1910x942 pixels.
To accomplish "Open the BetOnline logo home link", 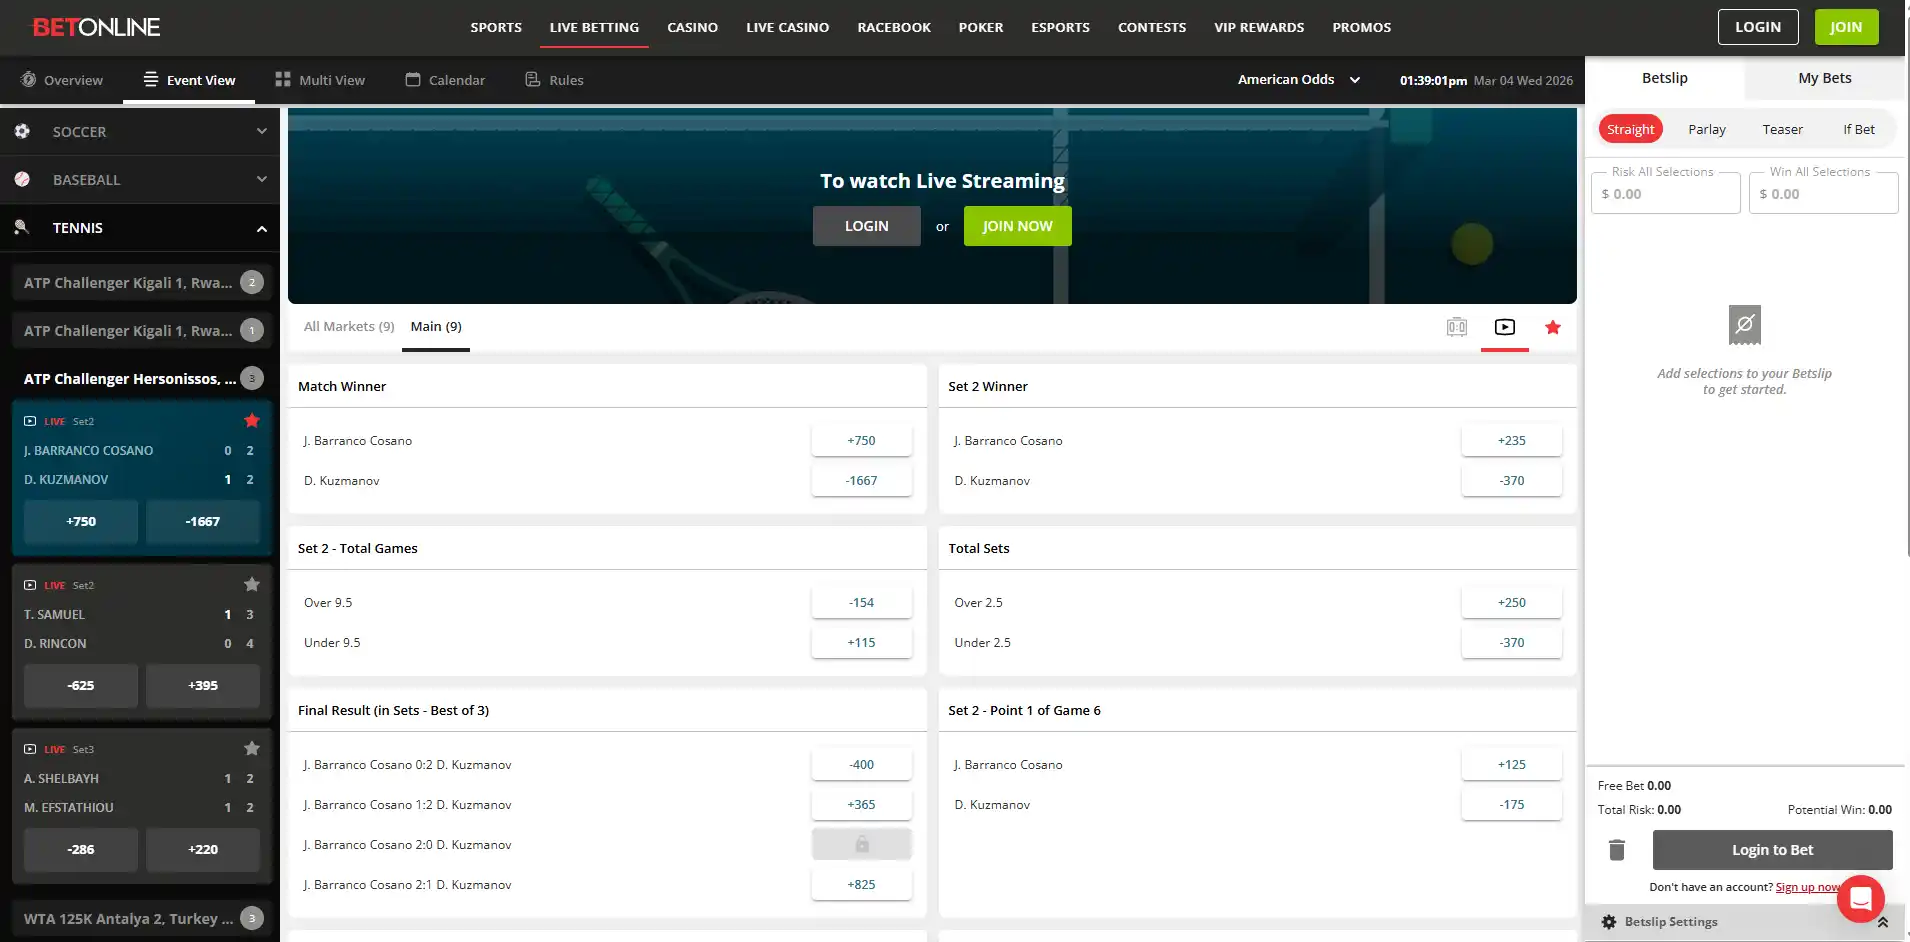I will pyautogui.click(x=96, y=27).
